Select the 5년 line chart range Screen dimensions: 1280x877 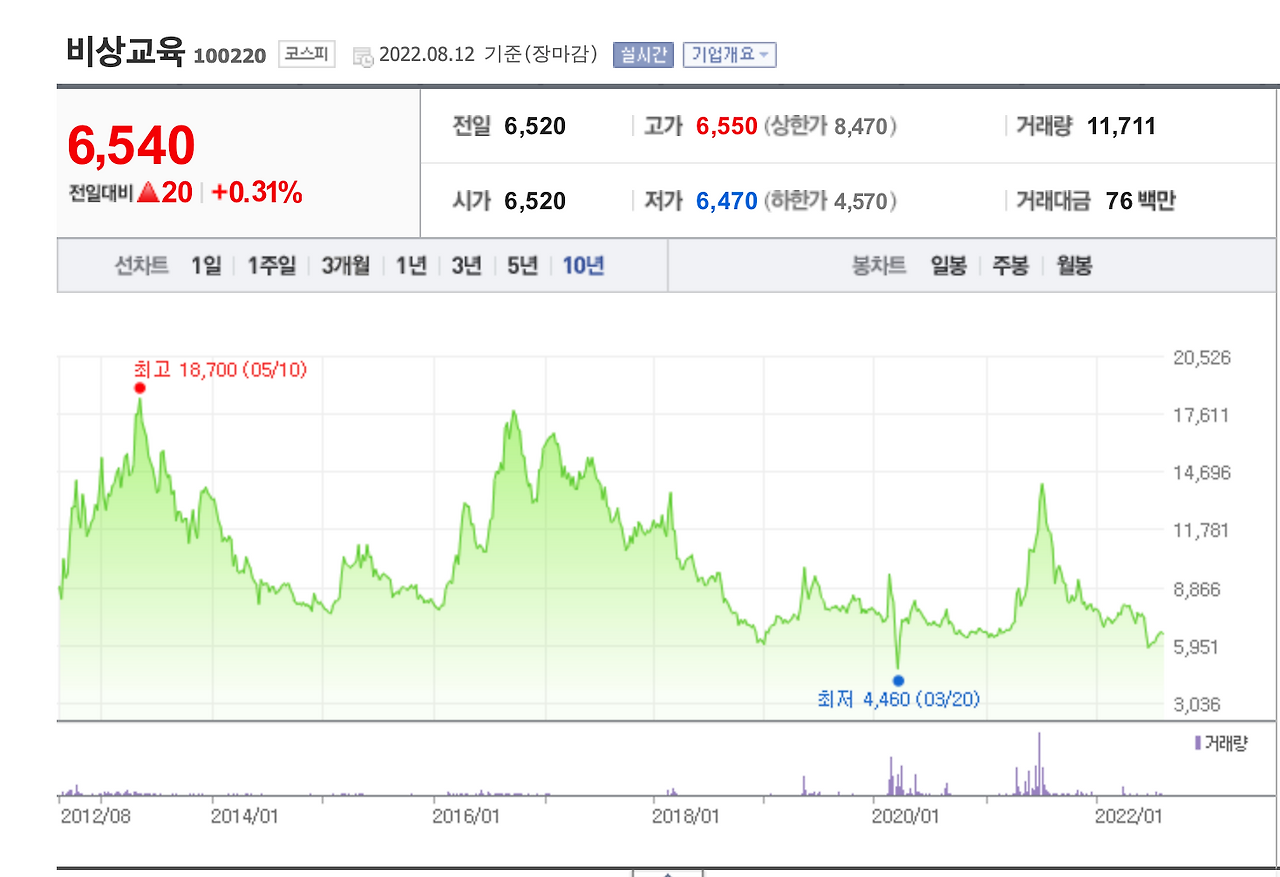522,266
